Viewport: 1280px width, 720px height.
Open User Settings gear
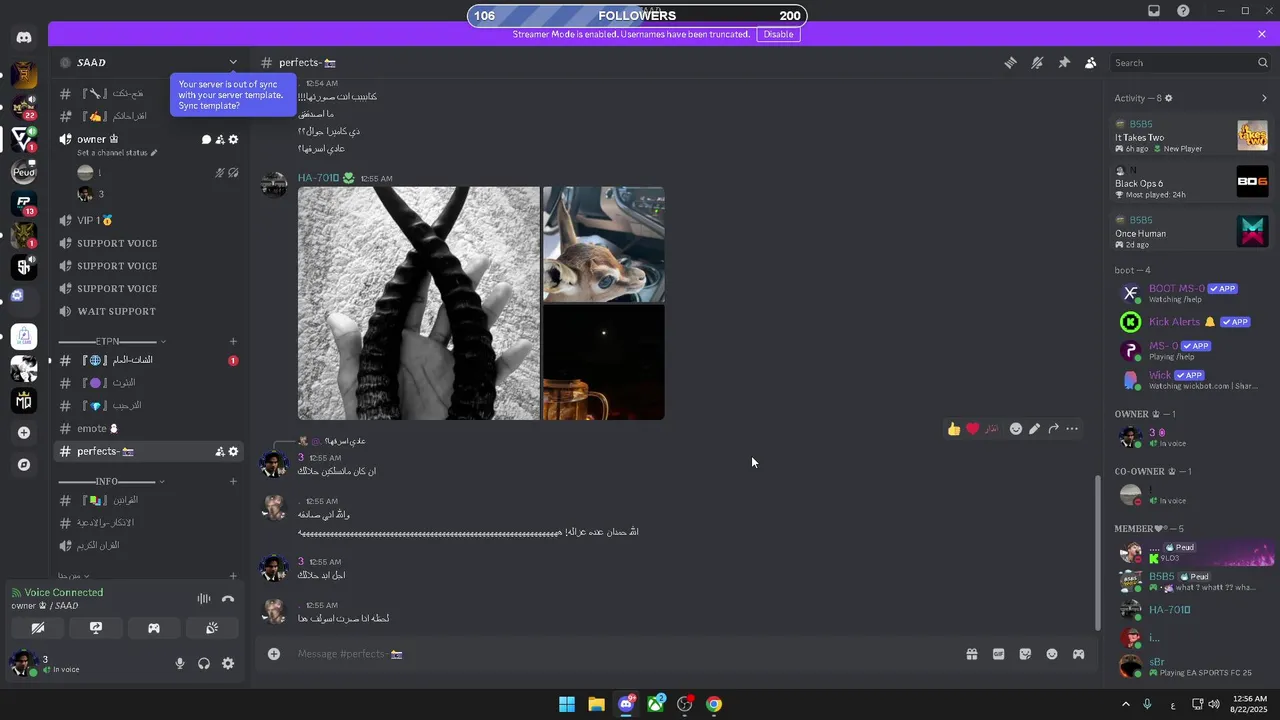click(x=228, y=663)
